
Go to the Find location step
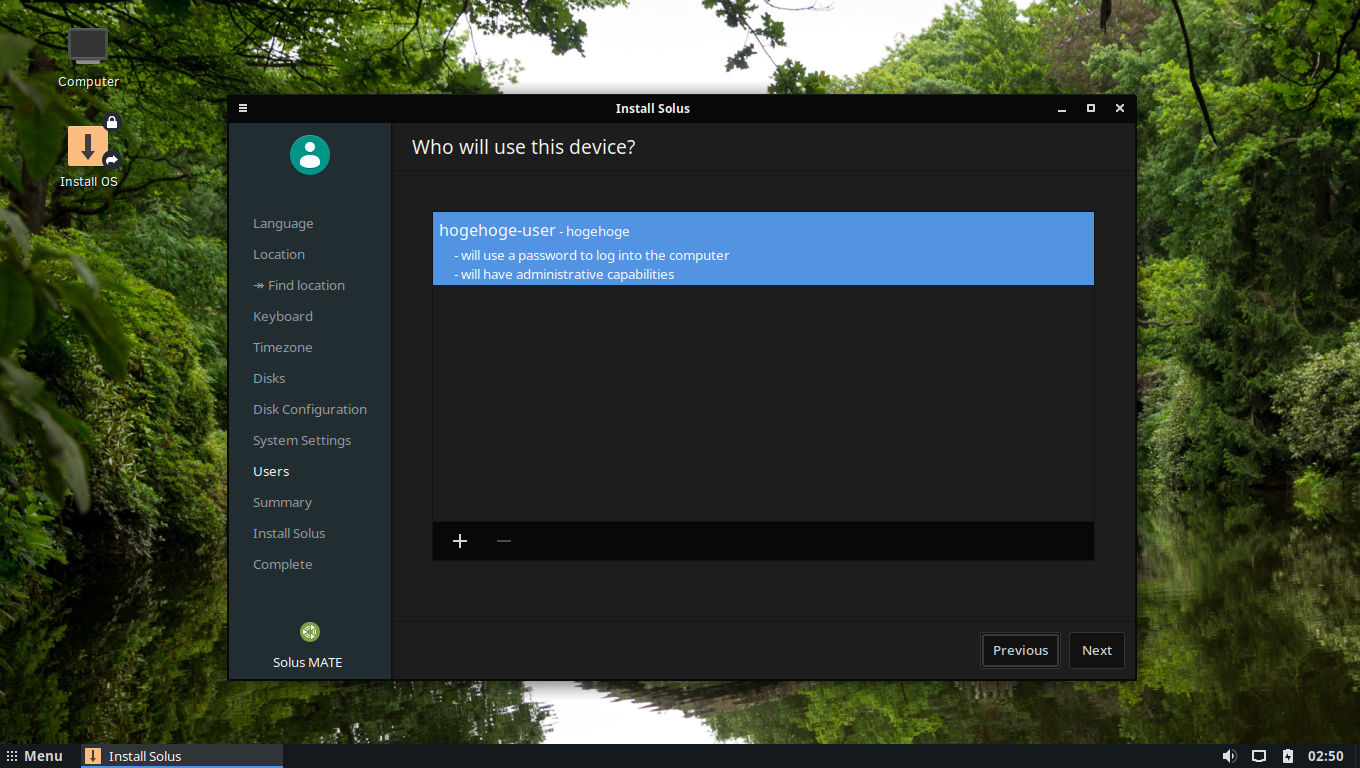pyautogui.click(x=299, y=286)
